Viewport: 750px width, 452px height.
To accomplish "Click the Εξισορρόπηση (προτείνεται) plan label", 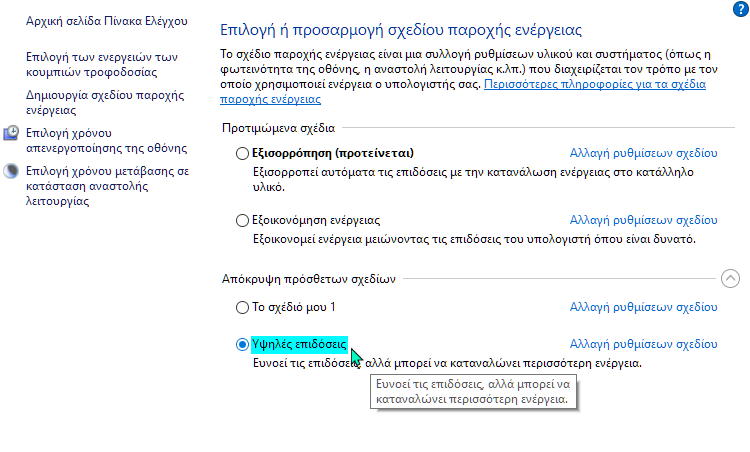I will pos(333,153).
